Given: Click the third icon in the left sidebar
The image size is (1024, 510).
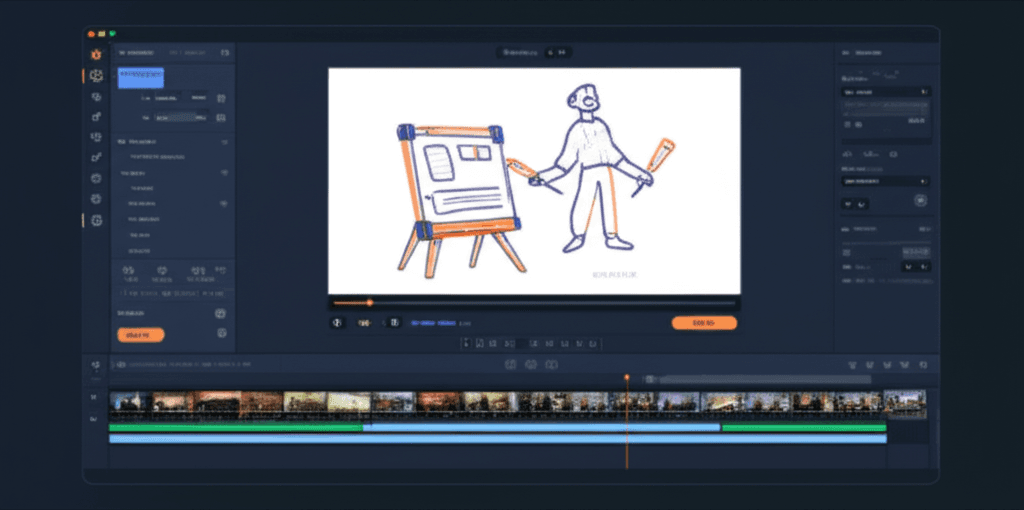Looking at the screenshot, I should pyautogui.click(x=97, y=97).
